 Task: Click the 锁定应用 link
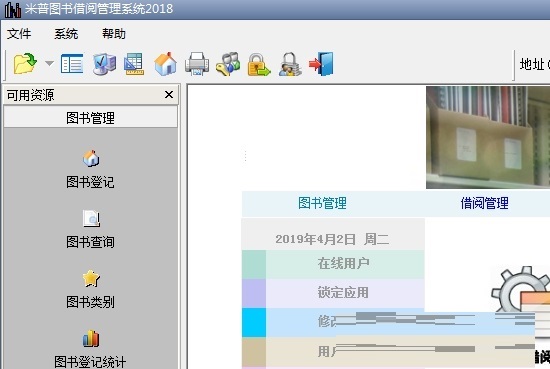343,293
